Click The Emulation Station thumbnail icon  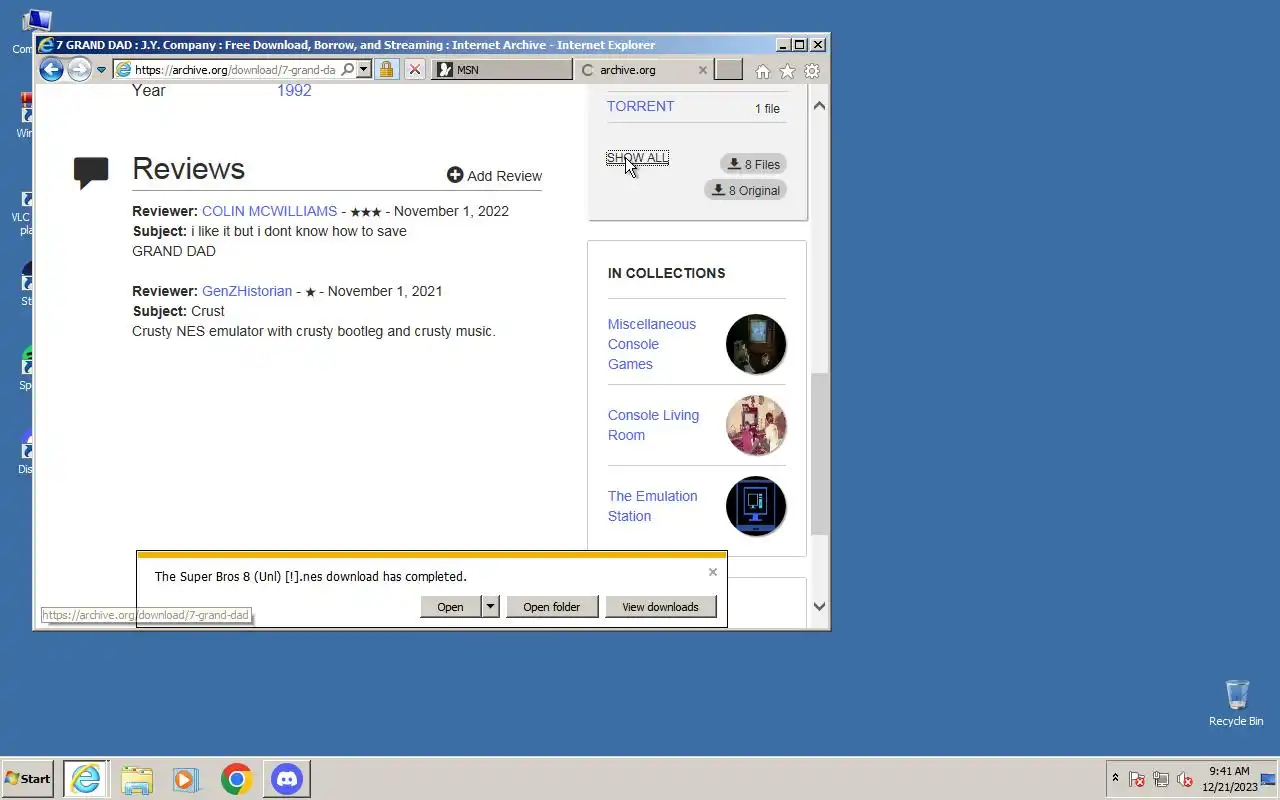(756, 506)
